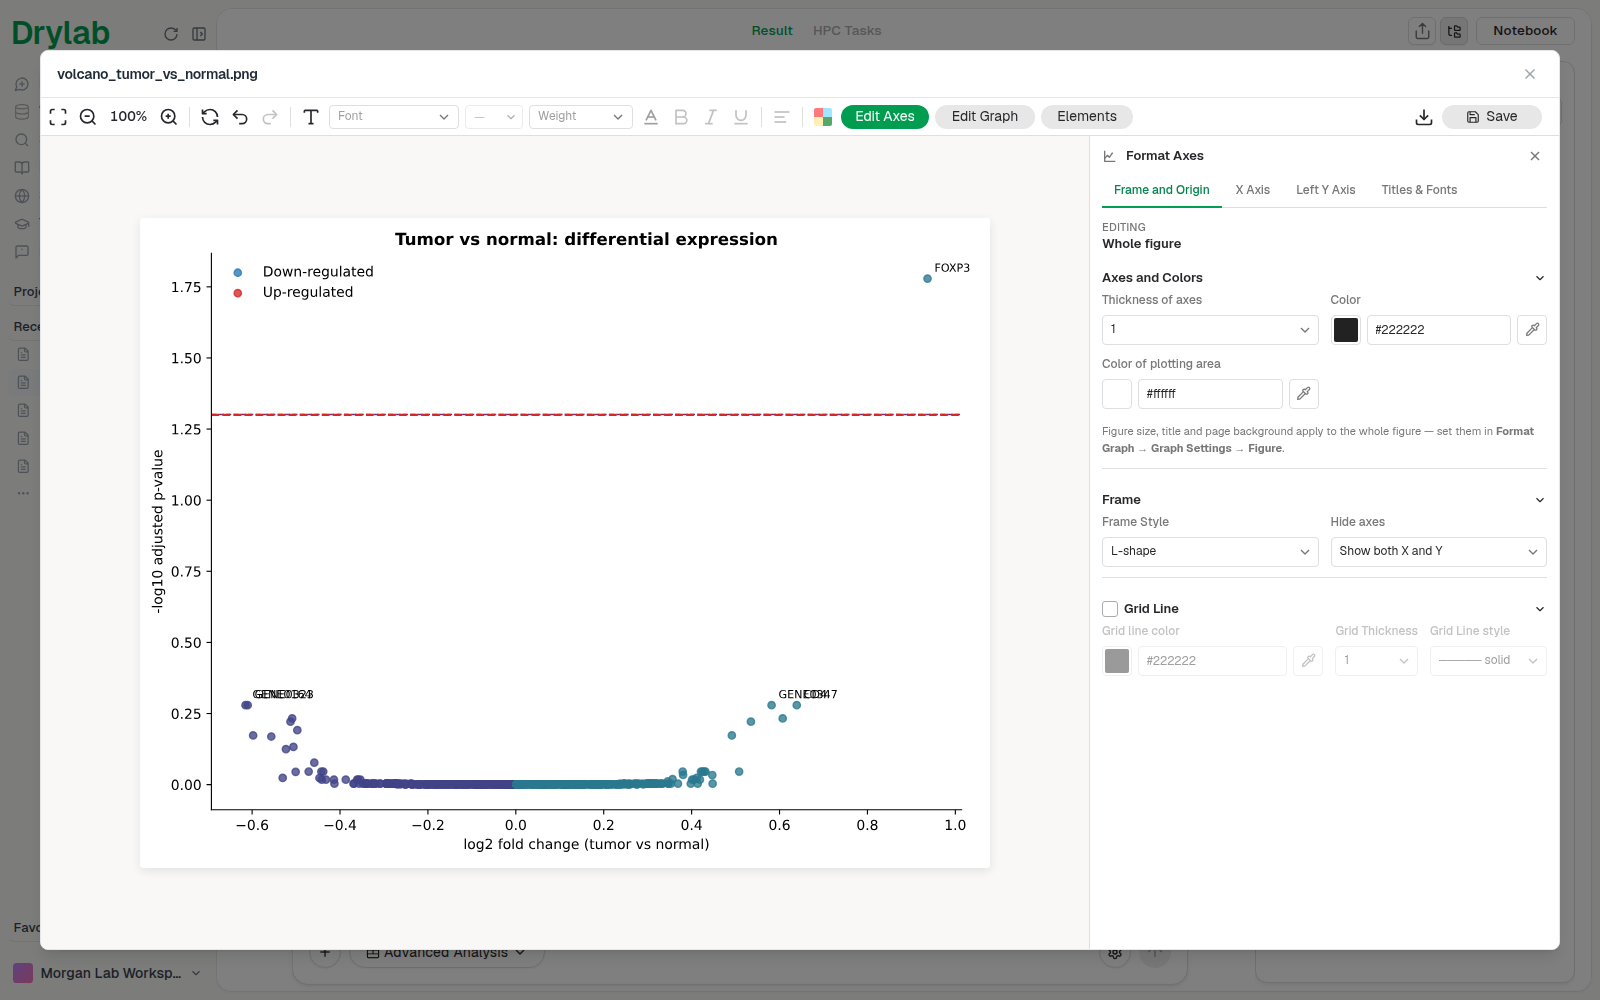Collapse the Axes and Colors section
1600x1000 pixels.
pyautogui.click(x=1540, y=278)
